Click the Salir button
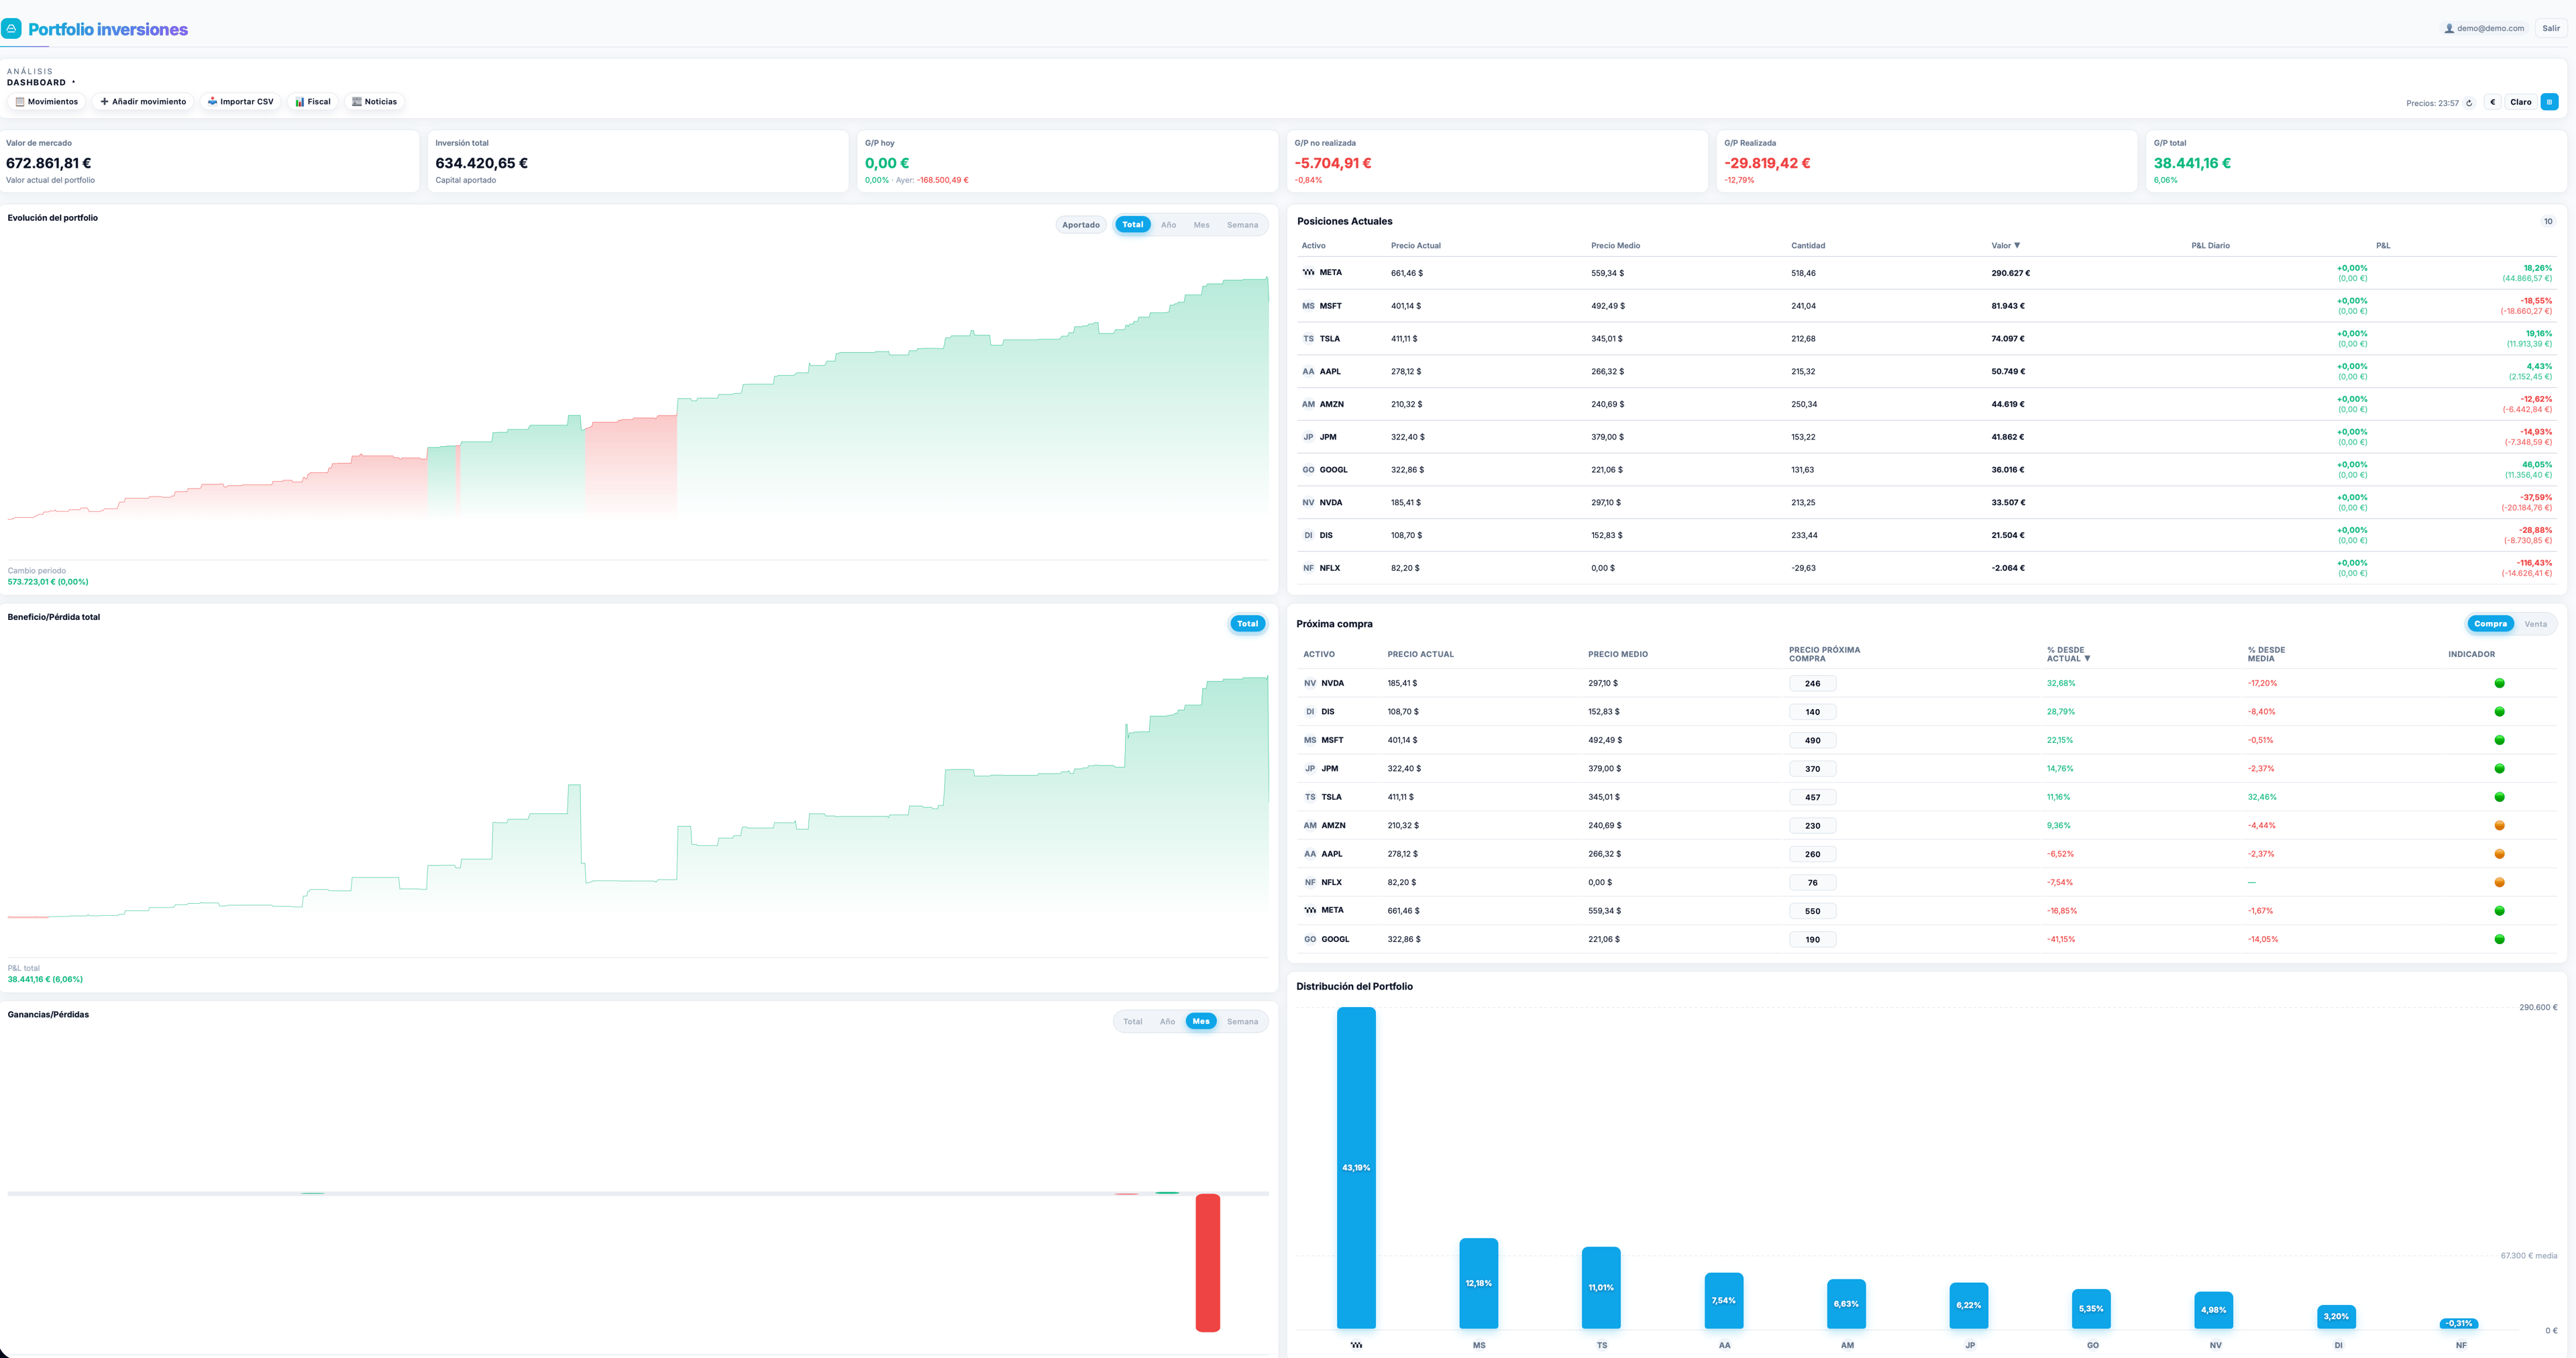2576x1358 pixels. click(x=2551, y=29)
